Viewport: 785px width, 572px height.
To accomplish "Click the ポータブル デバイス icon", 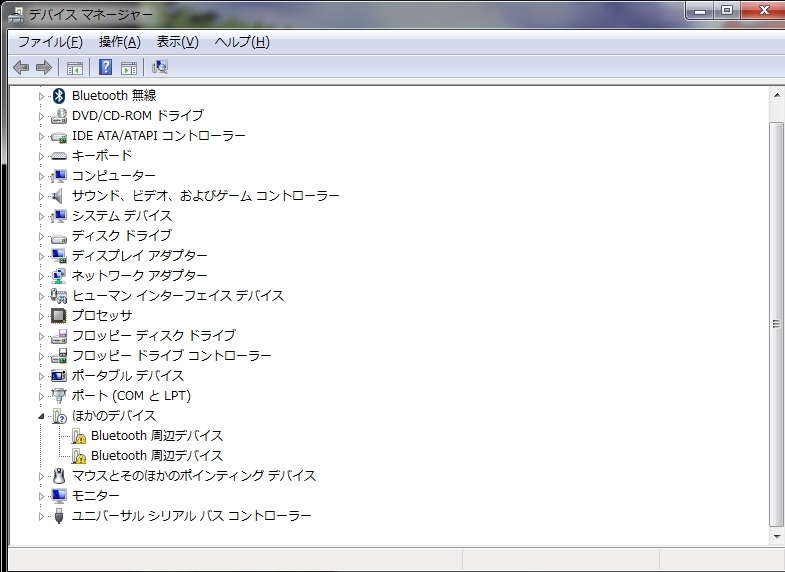I will (x=59, y=375).
